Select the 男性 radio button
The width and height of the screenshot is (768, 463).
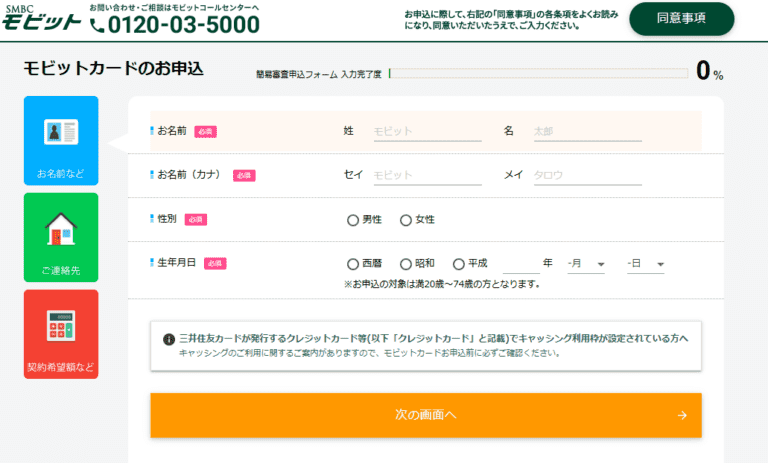click(x=353, y=220)
